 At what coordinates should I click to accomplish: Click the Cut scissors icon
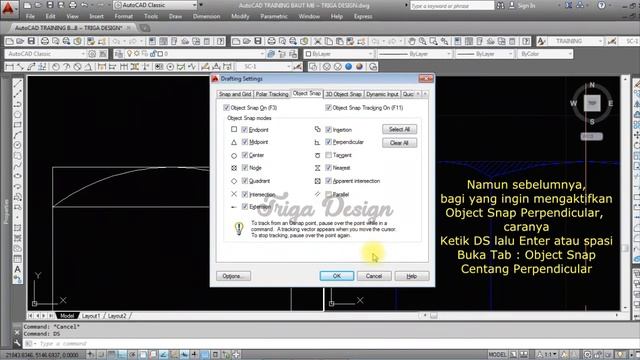[318, 41]
